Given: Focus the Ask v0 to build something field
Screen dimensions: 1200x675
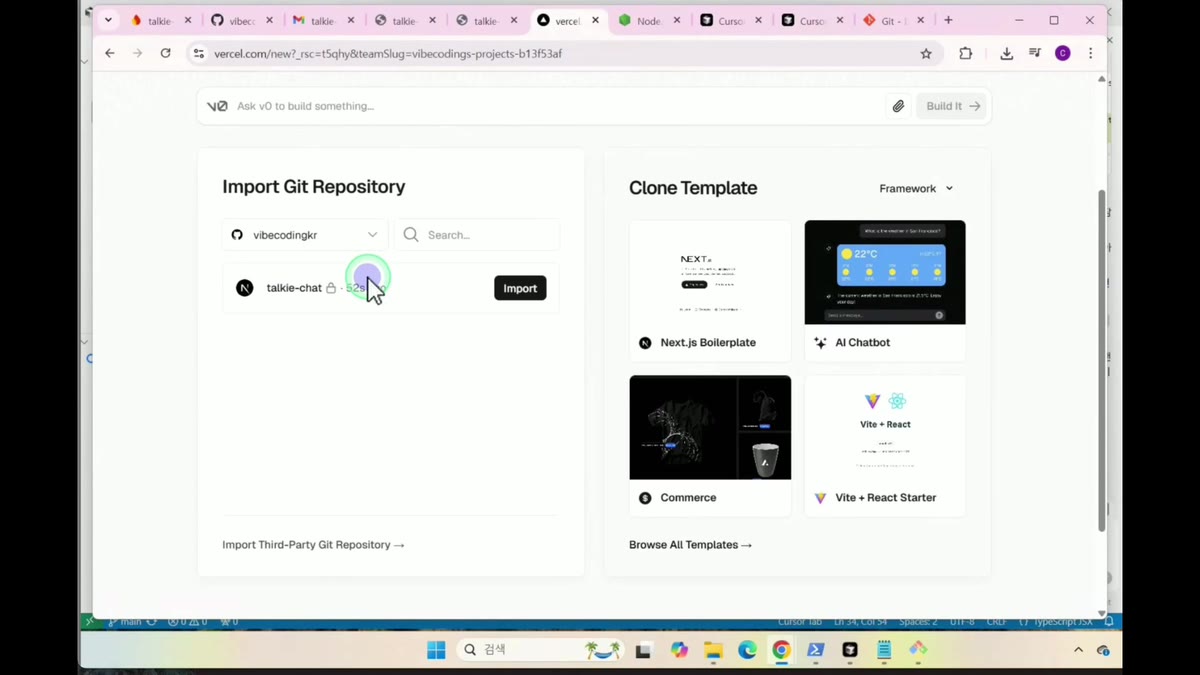Looking at the screenshot, I should 555,106.
